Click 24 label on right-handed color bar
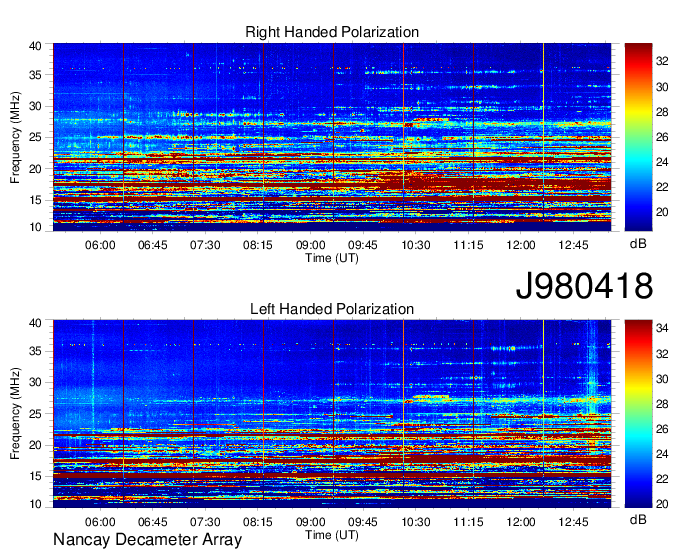The width and height of the screenshot is (680, 552). tap(662, 162)
